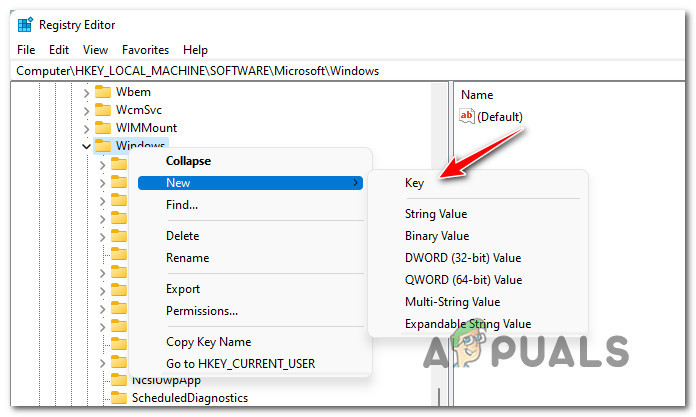696x417 pixels.
Task: Open the View menu
Action: click(95, 50)
